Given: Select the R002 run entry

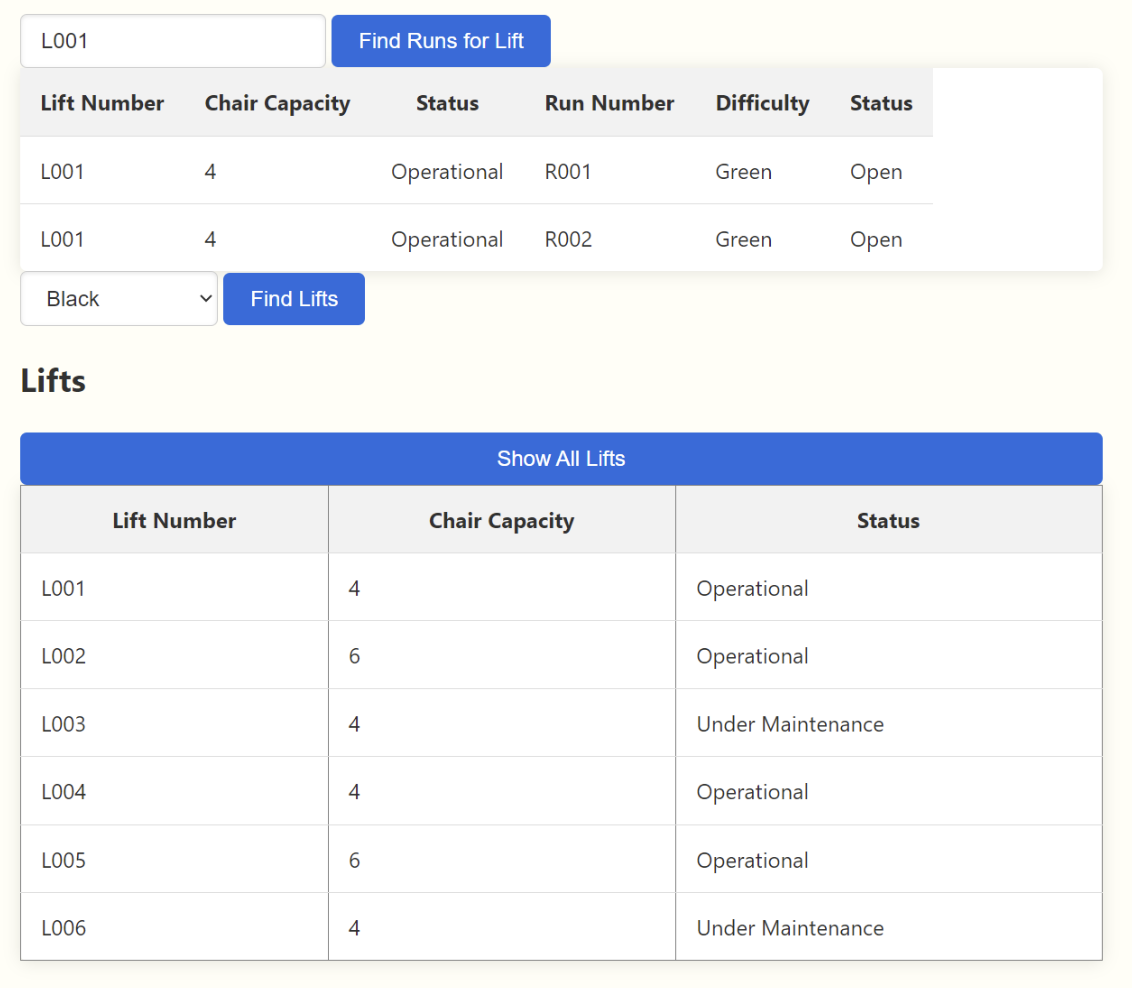Looking at the screenshot, I should click(568, 239).
